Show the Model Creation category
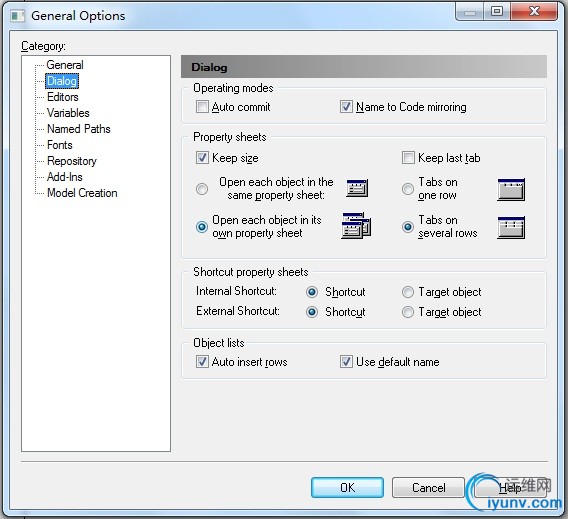This screenshot has width=568, height=519. [82, 193]
